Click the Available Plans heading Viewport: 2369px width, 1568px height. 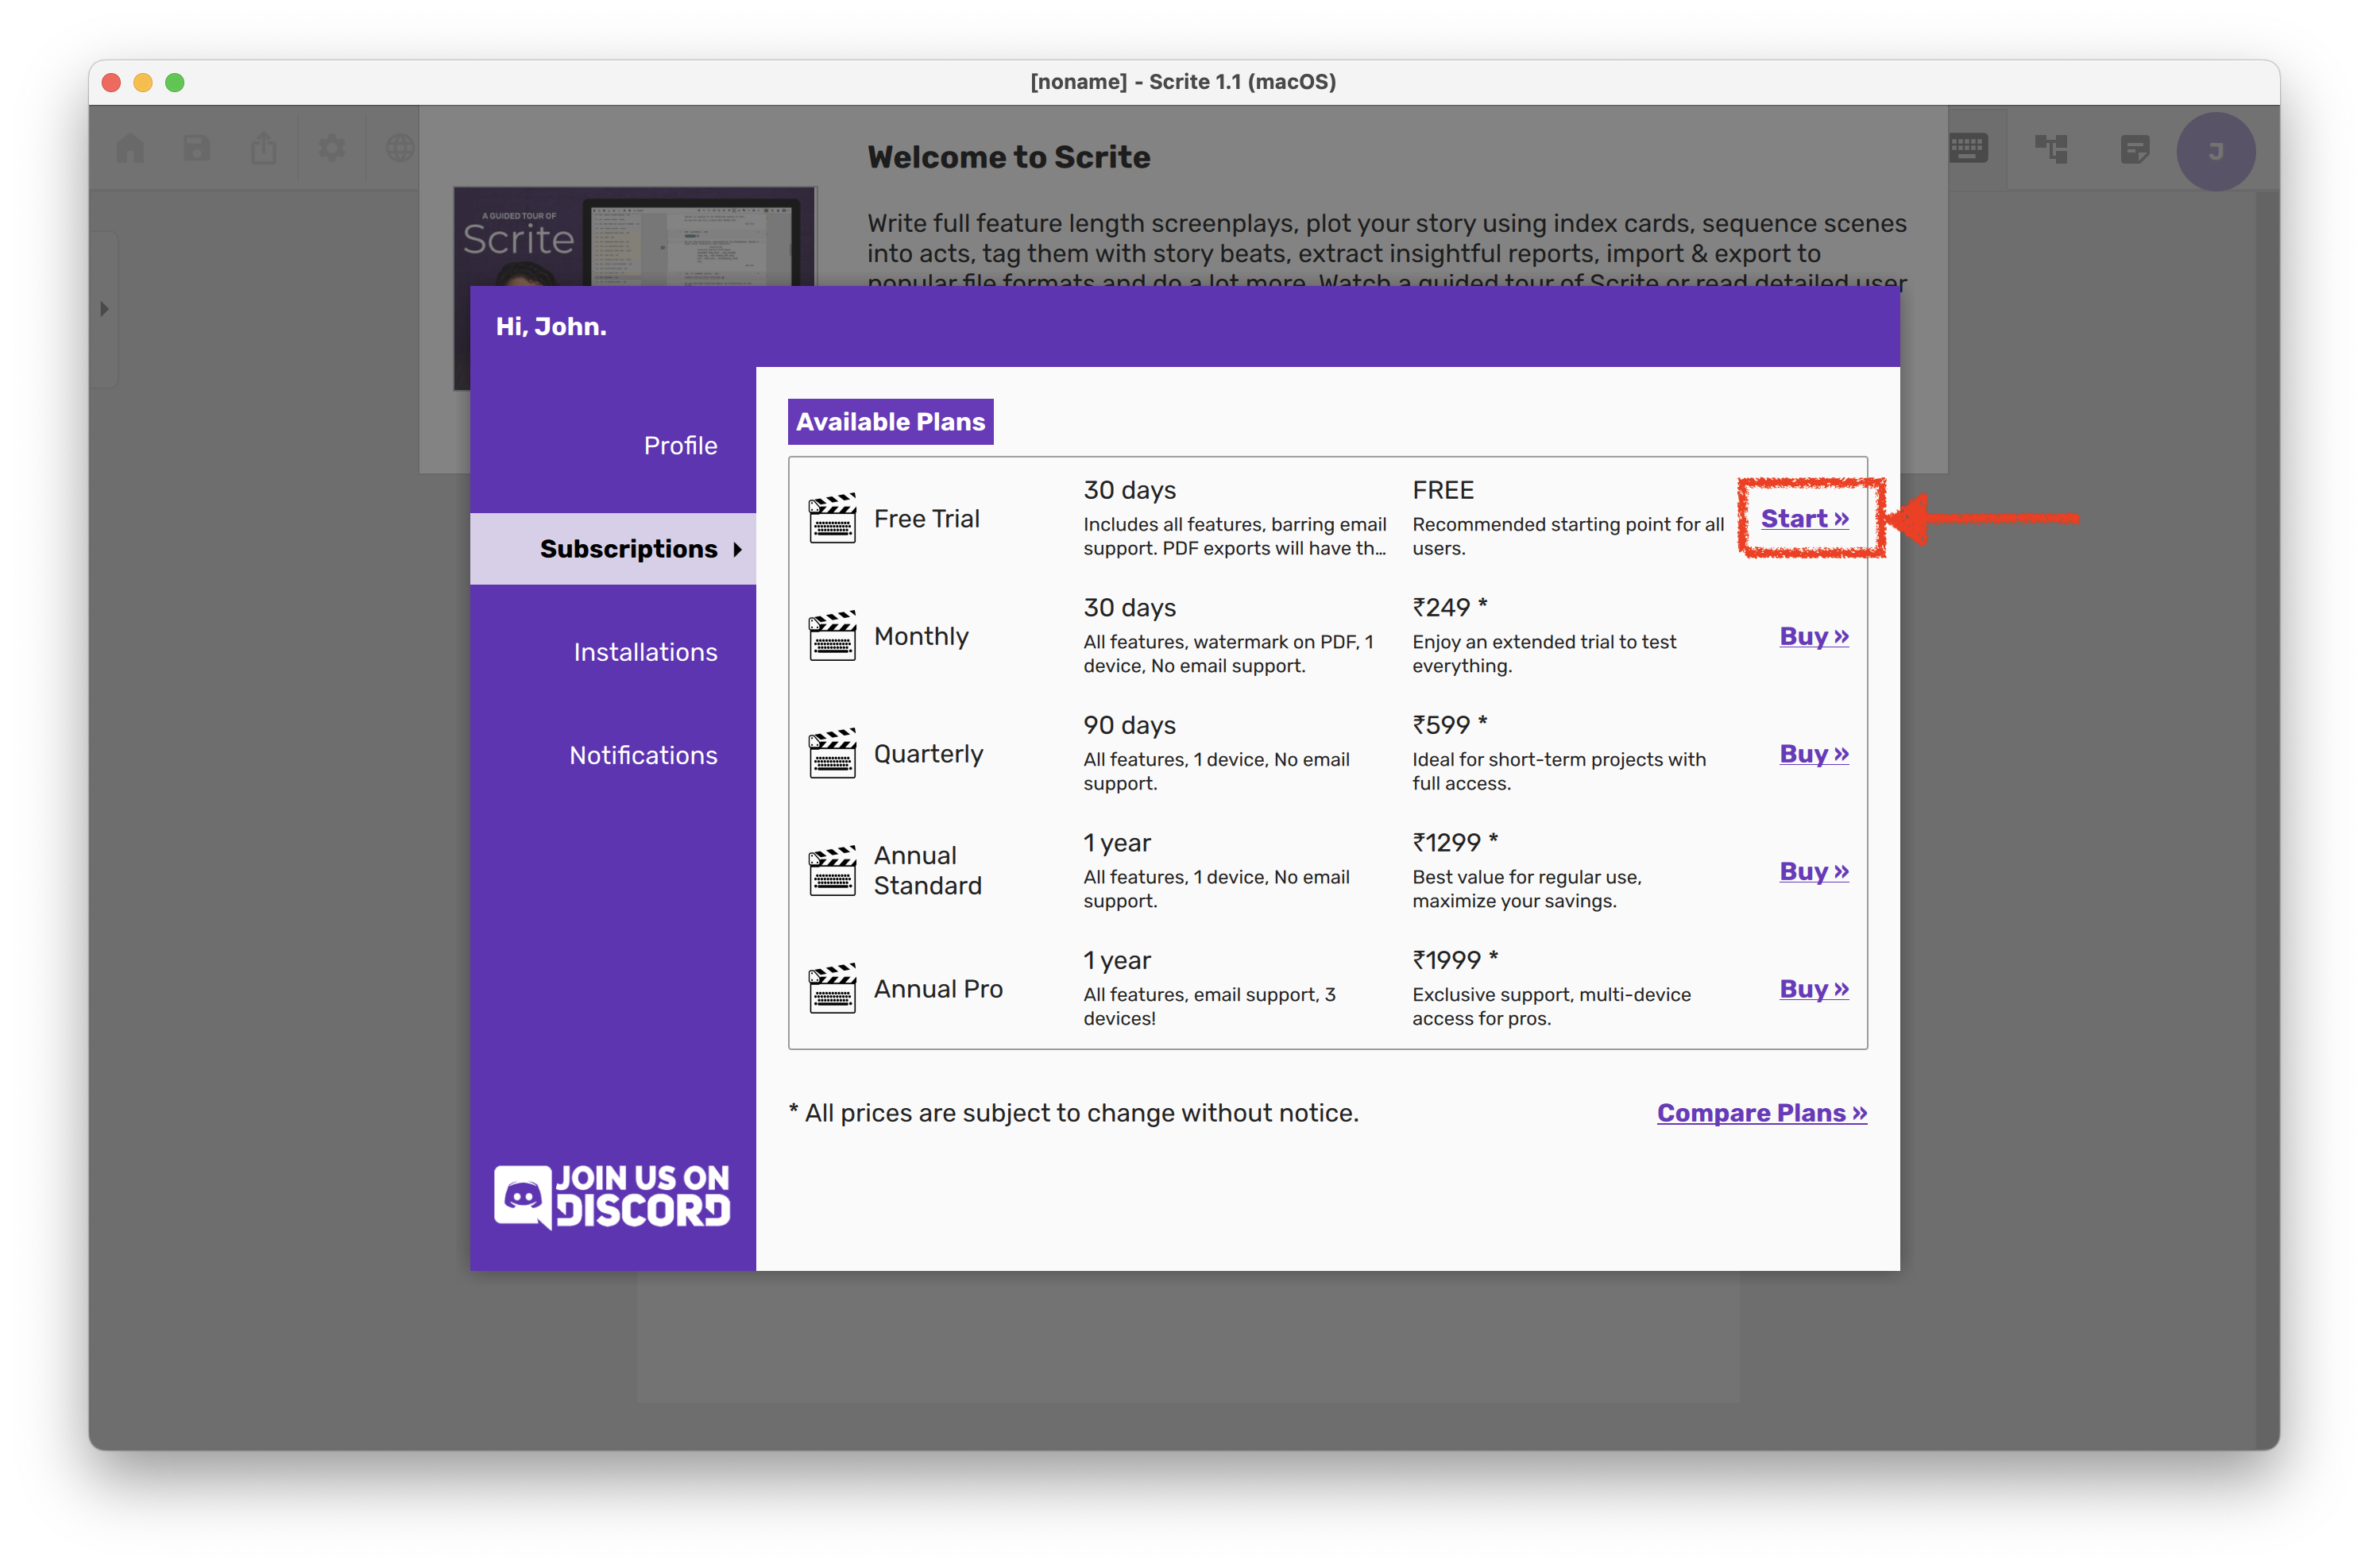(890, 422)
